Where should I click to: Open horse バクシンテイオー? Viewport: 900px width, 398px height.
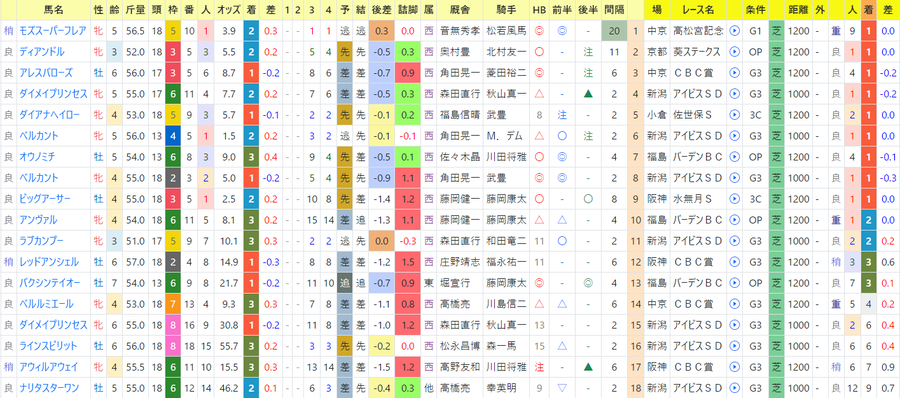point(49,283)
